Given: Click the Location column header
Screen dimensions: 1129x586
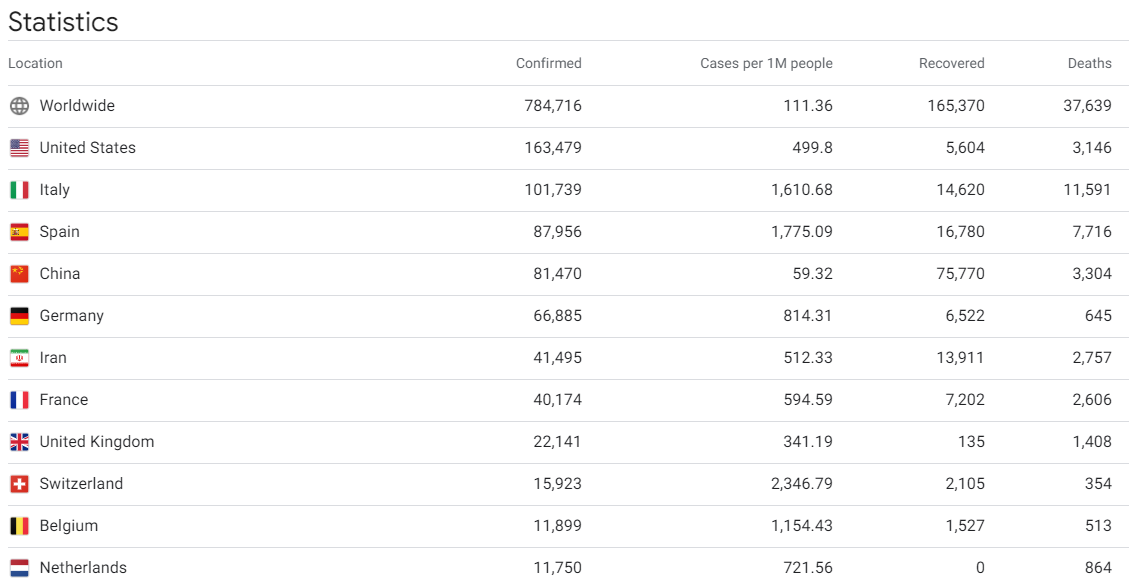Looking at the screenshot, I should (35, 63).
